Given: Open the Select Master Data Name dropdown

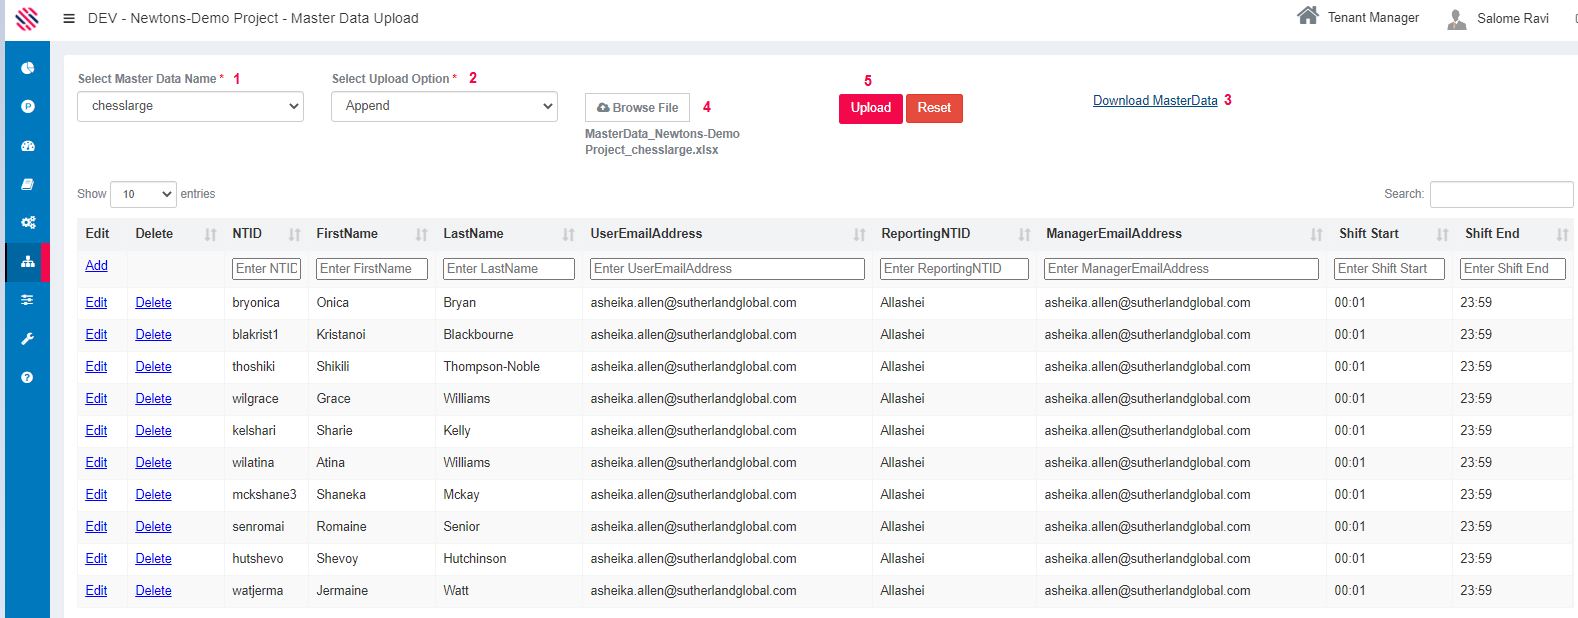Looking at the screenshot, I should coord(190,106).
